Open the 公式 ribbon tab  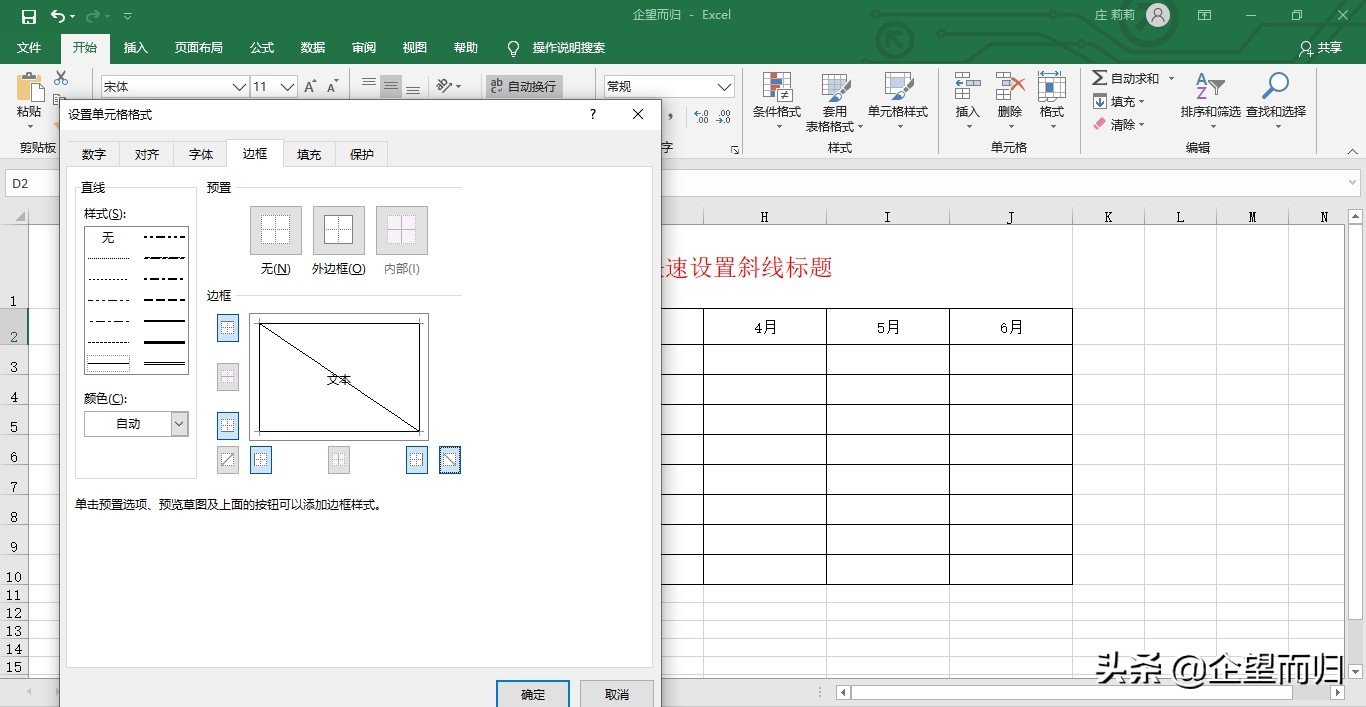pos(261,47)
